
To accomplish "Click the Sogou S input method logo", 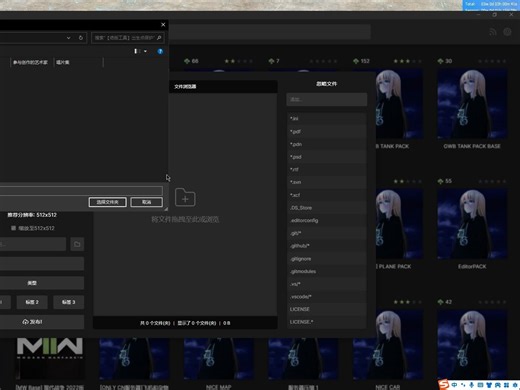I will click(x=444, y=385).
